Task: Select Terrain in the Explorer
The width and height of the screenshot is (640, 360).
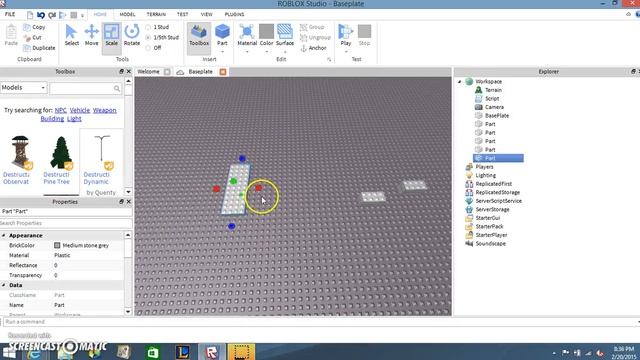Action: pyautogui.click(x=493, y=90)
